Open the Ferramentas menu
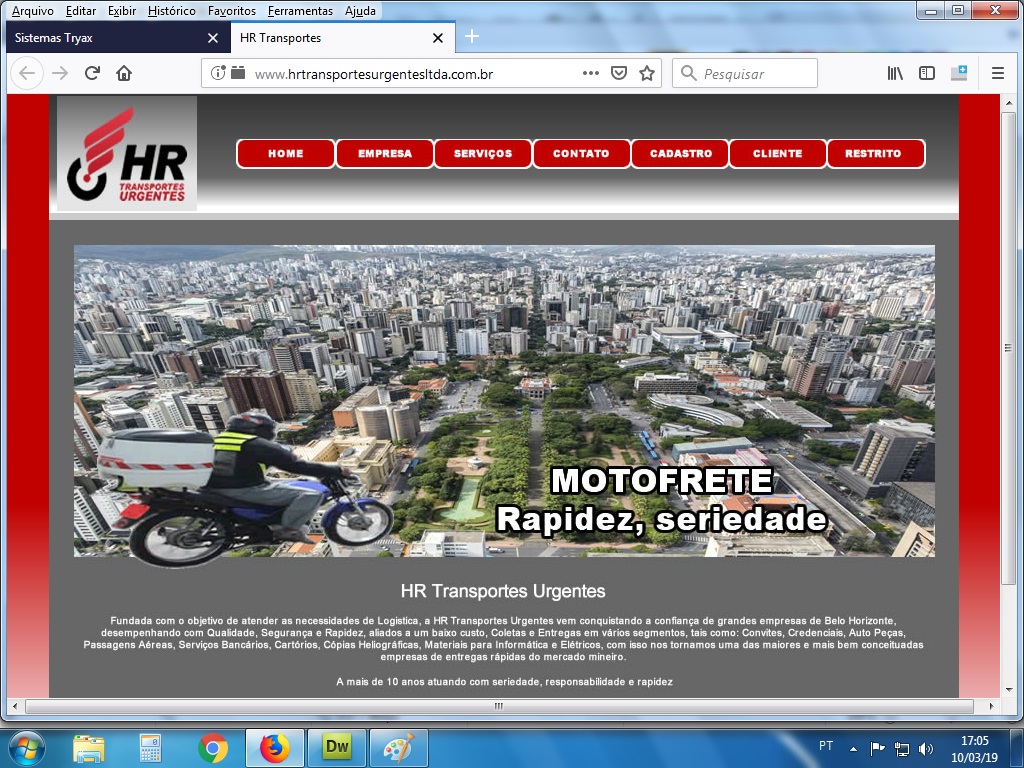 [x=300, y=11]
